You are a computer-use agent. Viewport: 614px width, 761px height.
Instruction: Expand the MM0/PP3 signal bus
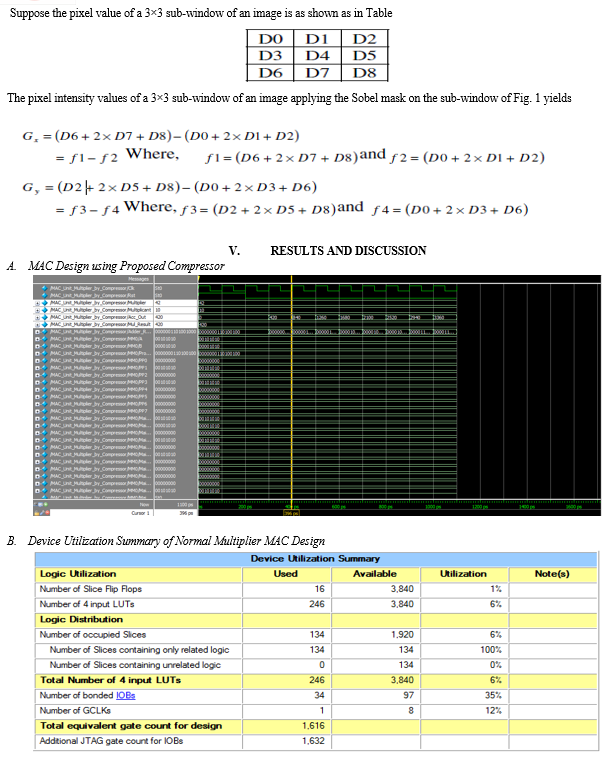[x=38, y=382]
